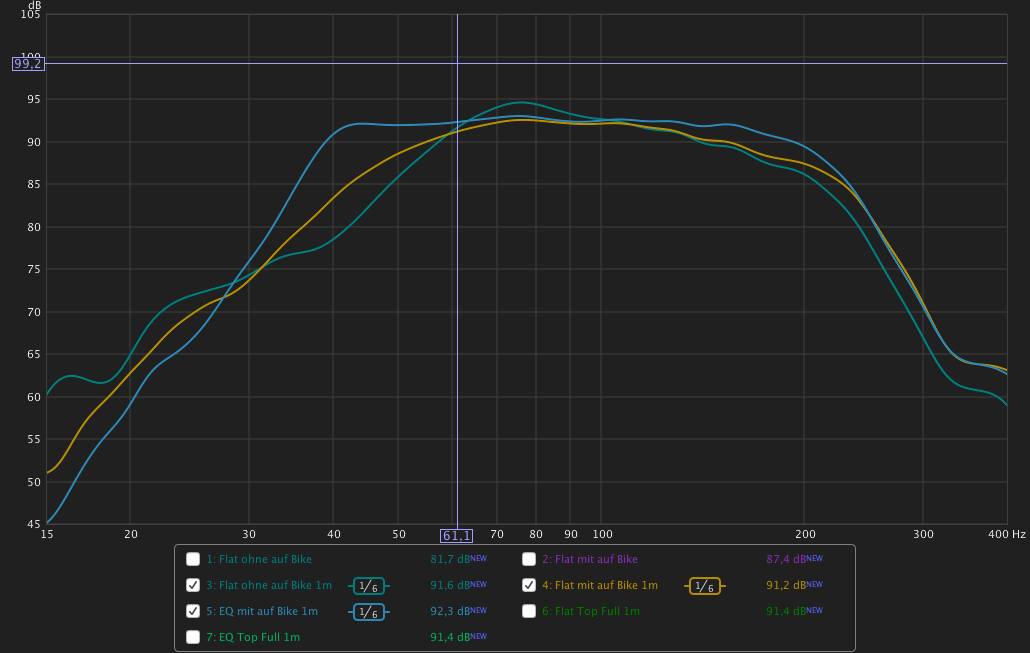This screenshot has width=1030, height=653.
Task: Click 1/6 smoothing icon for trace 3
Action: tap(368, 586)
